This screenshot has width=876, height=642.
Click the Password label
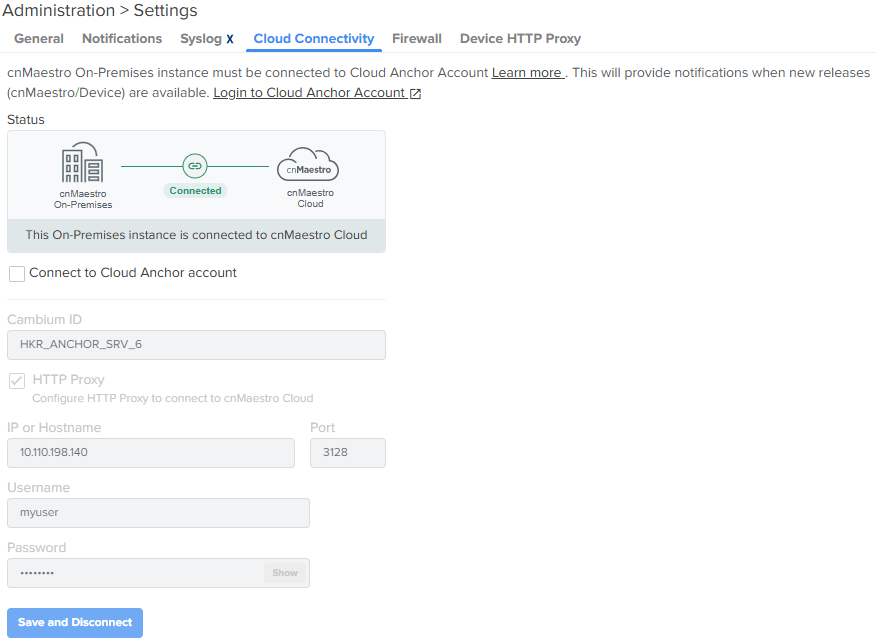pyautogui.click(x=36, y=548)
